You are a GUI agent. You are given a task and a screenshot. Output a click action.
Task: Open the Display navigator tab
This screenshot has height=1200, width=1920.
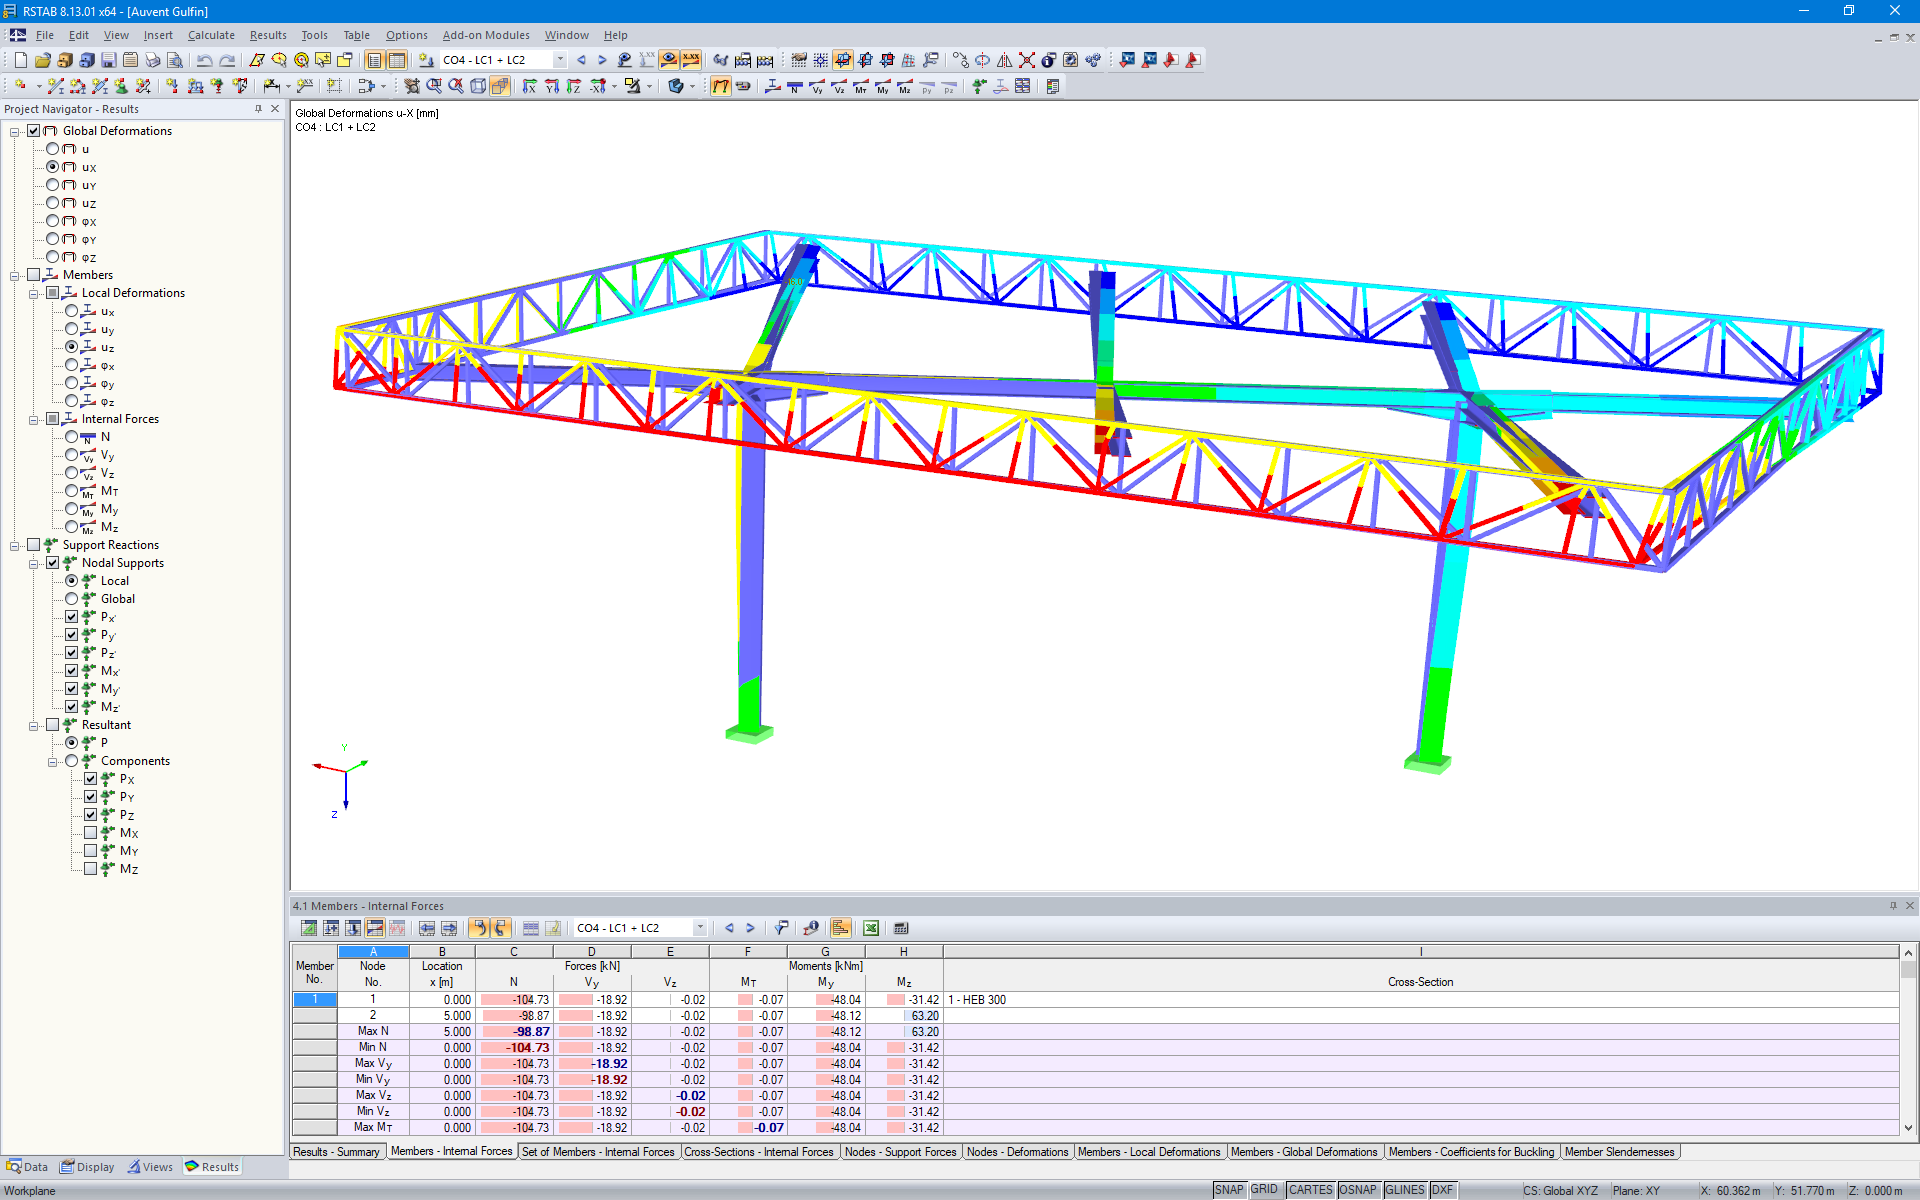tap(88, 1167)
